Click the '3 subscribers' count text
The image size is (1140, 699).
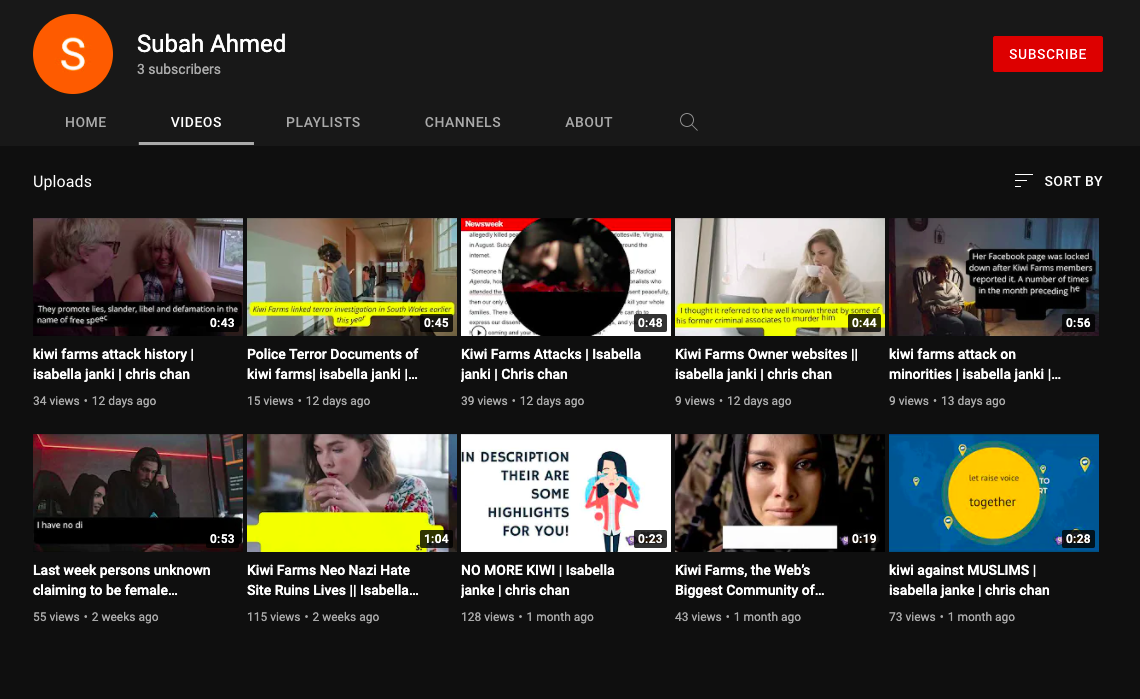coord(179,69)
